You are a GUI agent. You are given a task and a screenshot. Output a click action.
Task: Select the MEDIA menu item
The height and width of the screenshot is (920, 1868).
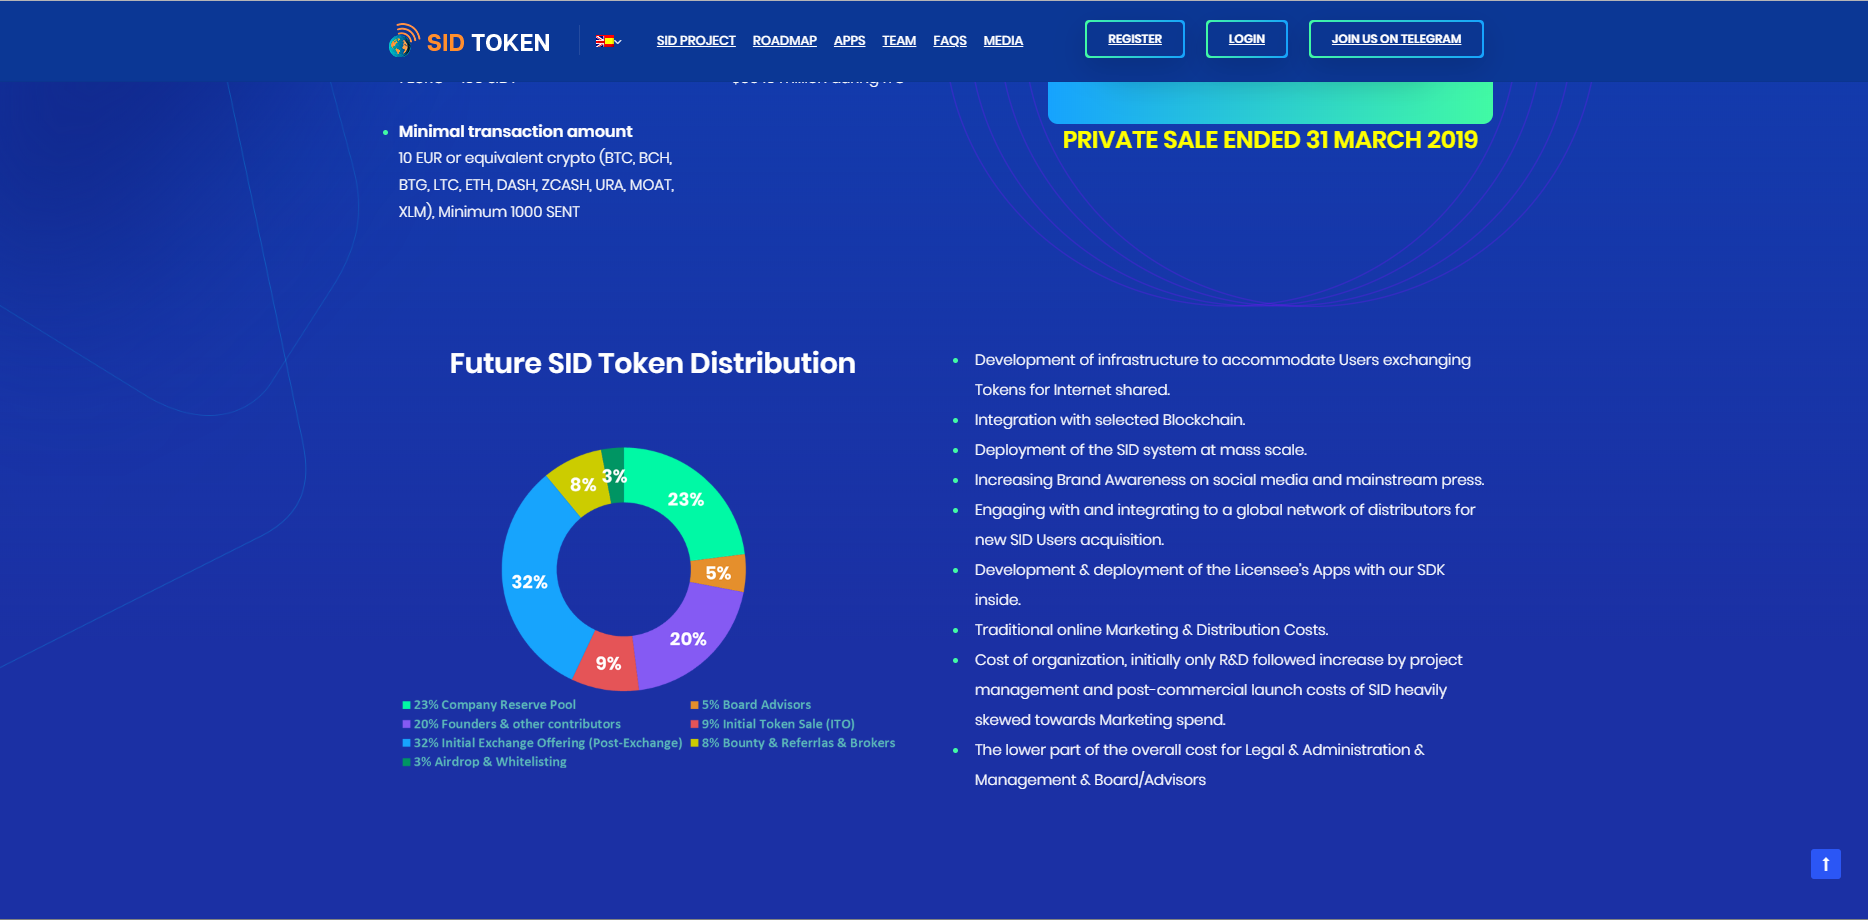coord(1003,41)
